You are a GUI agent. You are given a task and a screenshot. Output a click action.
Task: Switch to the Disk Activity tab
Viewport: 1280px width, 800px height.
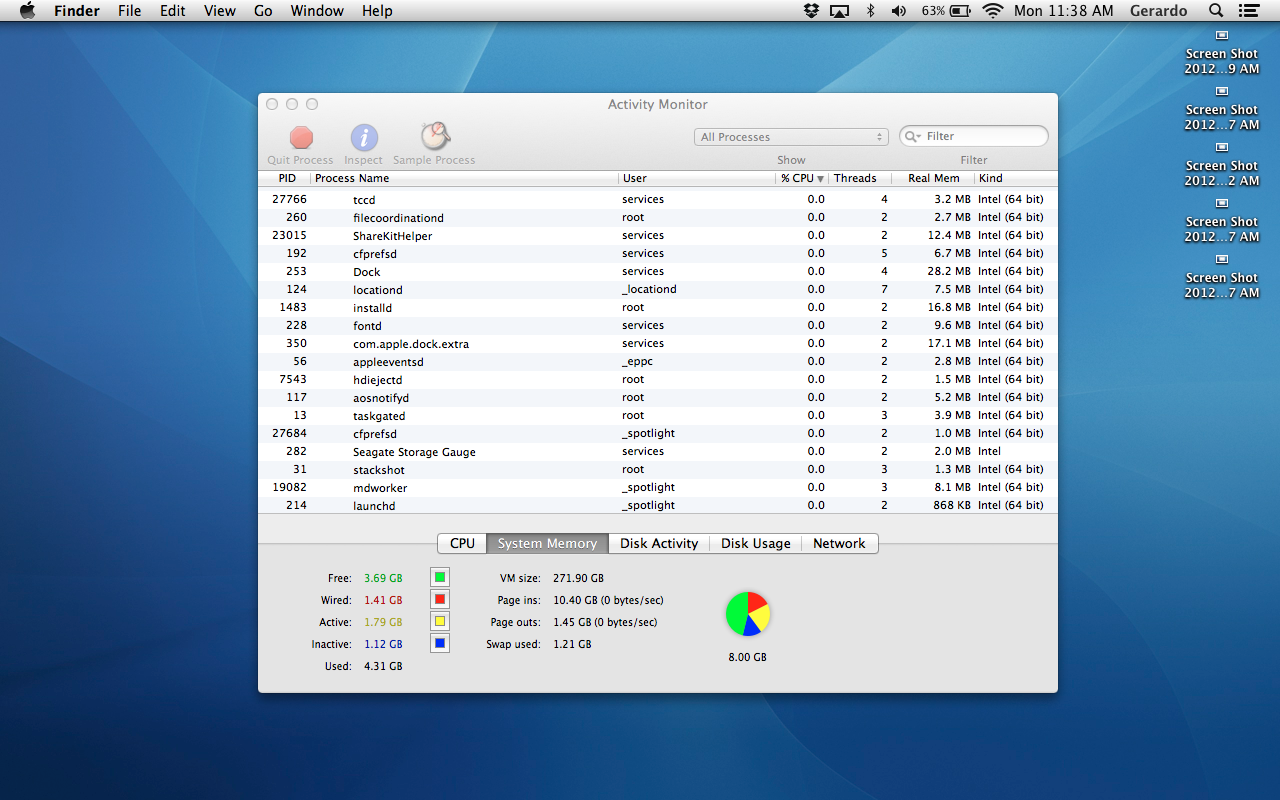[x=658, y=543]
